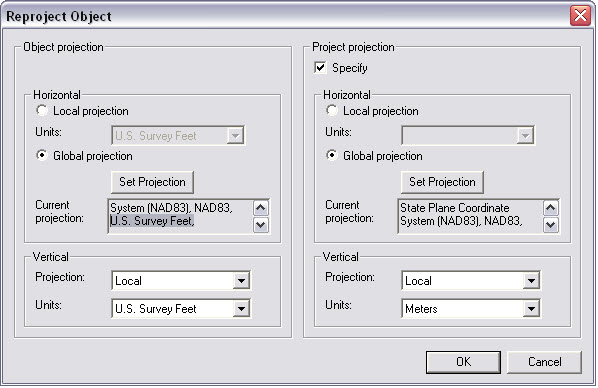Open the project Vertical Units Meters dropdown
This screenshot has width=598, height=388.
tap(471, 309)
